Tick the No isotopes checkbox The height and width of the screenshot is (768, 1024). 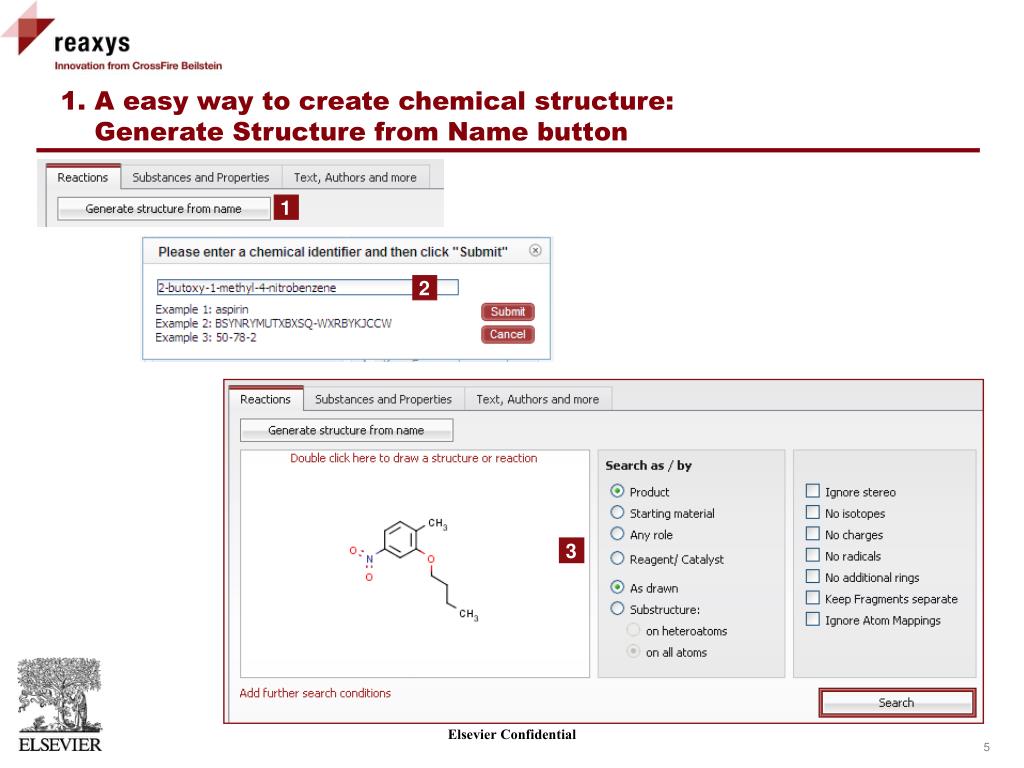812,513
